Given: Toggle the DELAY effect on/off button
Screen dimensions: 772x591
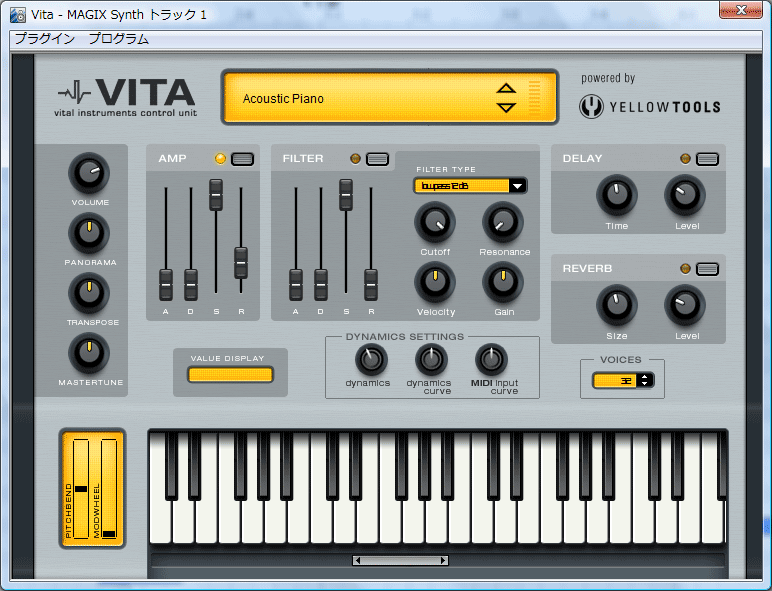Looking at the screenshot, I should tap(708, 159).
